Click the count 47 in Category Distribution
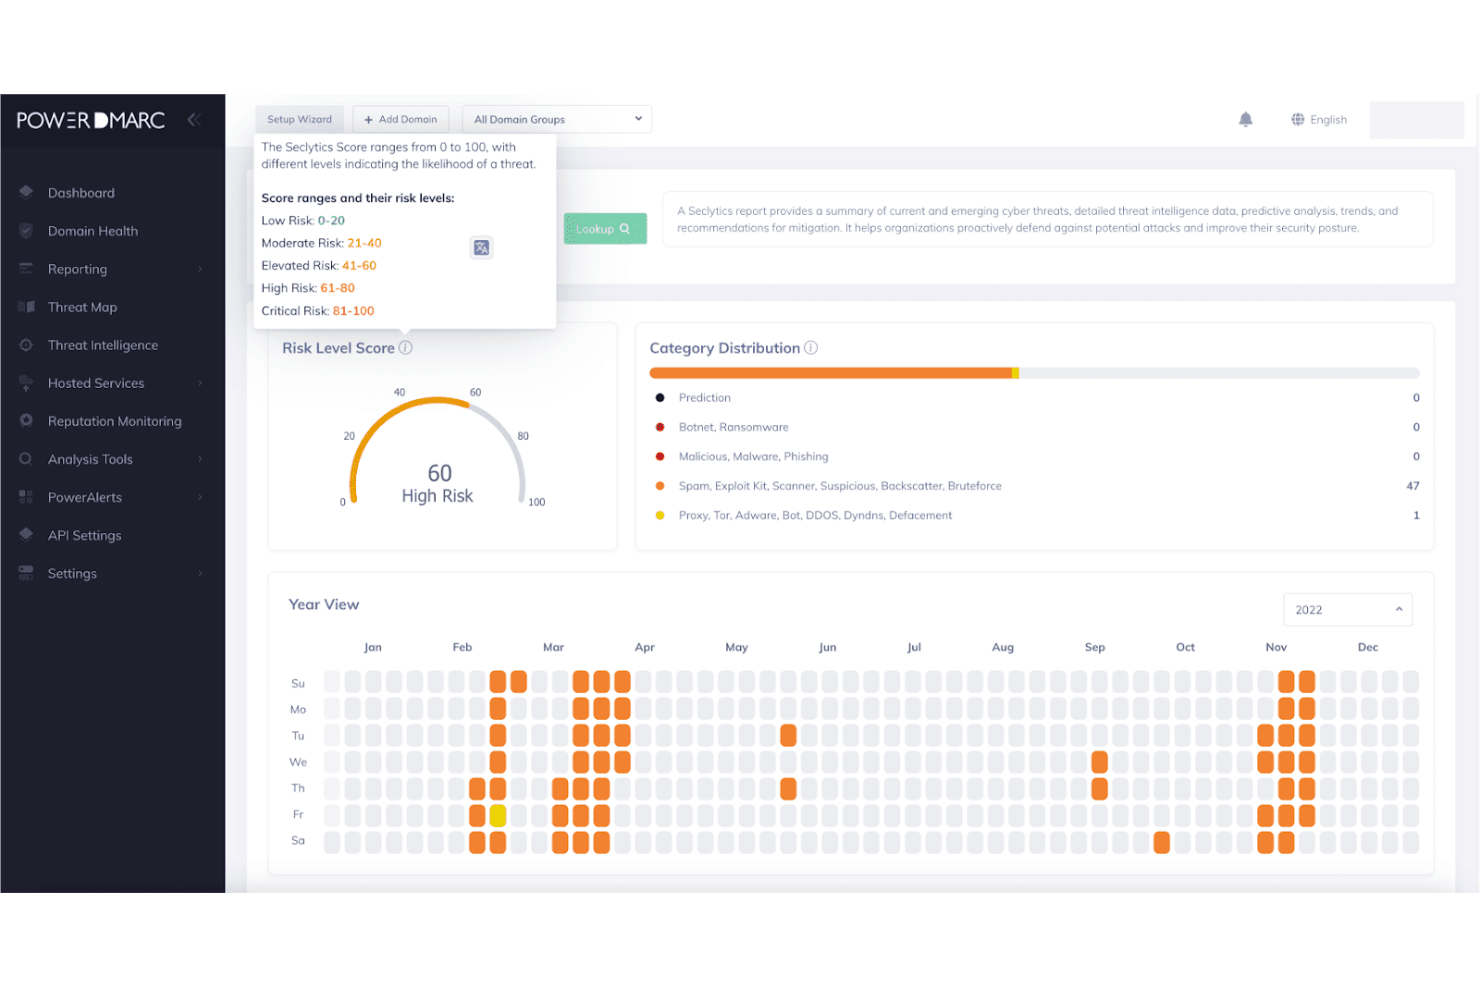 tap(1413, 486)
